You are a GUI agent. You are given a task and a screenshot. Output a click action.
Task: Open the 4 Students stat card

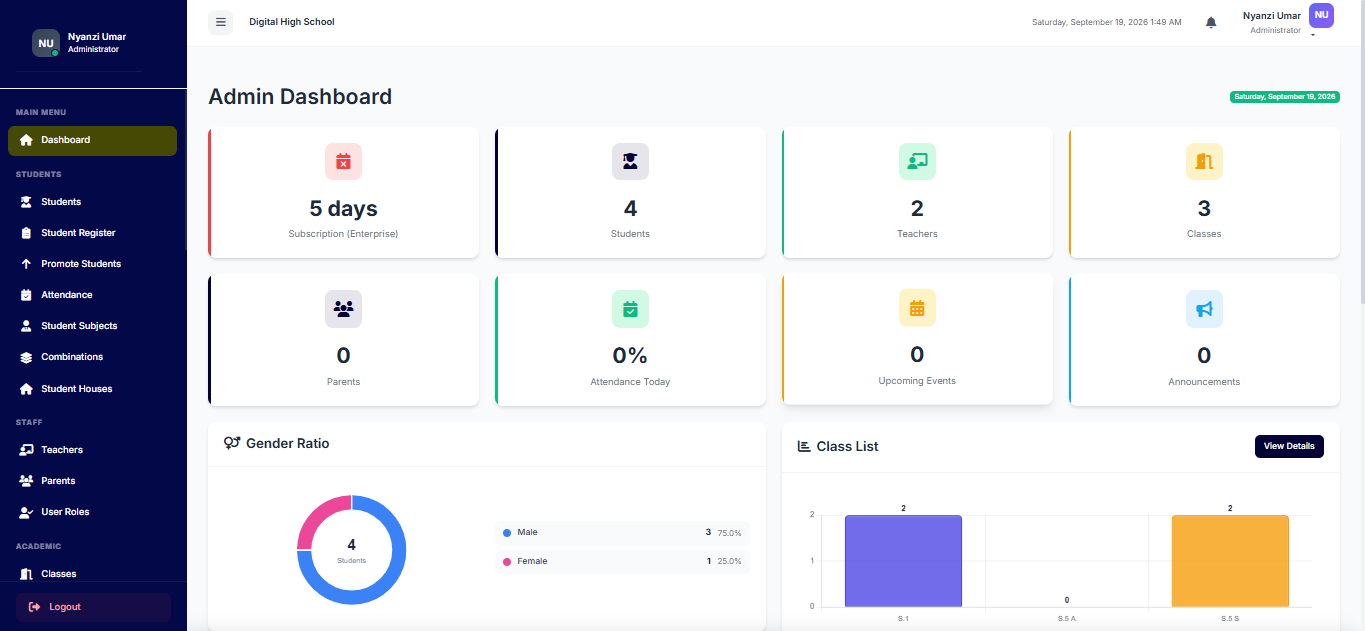click(630, 192)
